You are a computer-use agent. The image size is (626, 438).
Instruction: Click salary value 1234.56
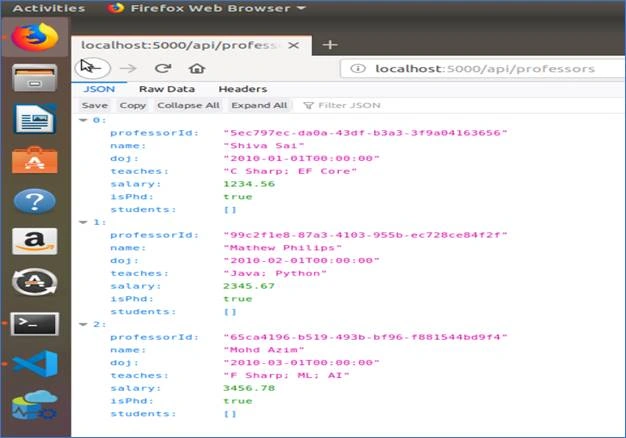[249, 184]
